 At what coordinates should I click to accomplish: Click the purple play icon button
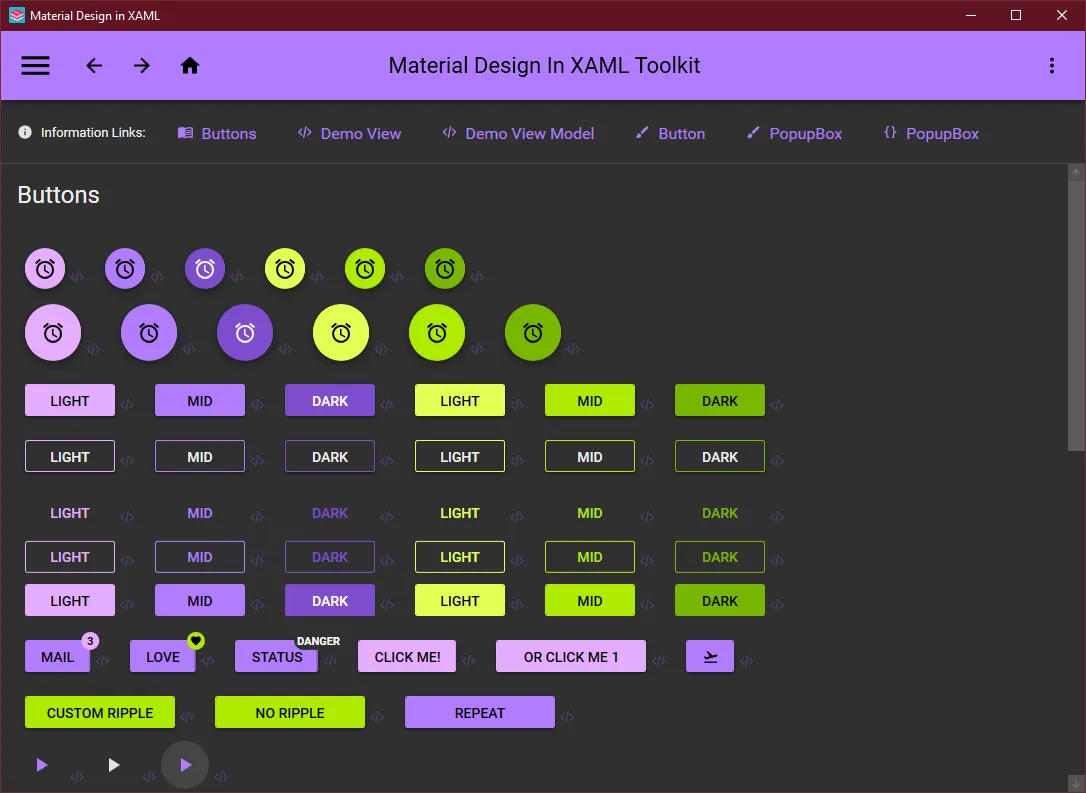[x=42, y=765]
